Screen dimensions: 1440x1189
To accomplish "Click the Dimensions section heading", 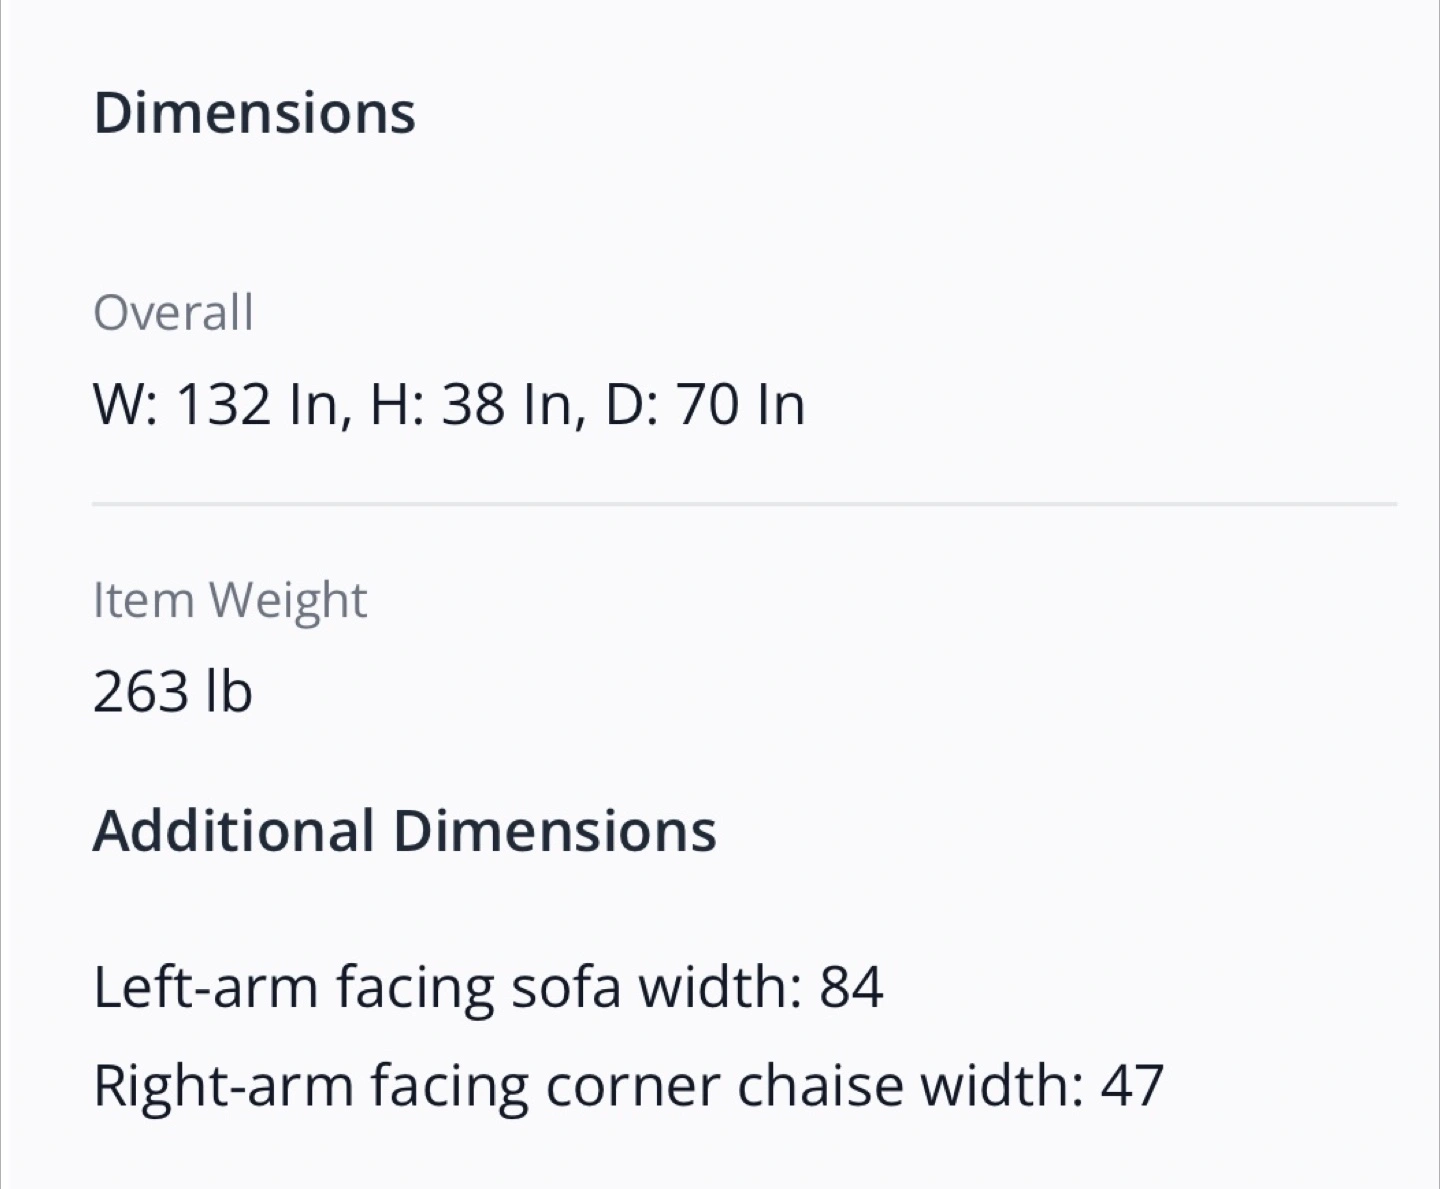I will tap(254, 112).
